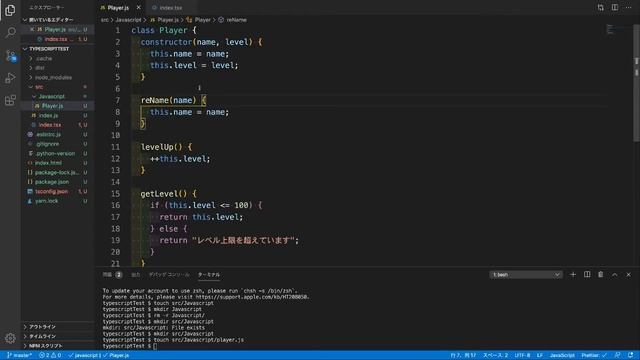Change indentation spaces setting in status bar

click(x=495, y=356)
